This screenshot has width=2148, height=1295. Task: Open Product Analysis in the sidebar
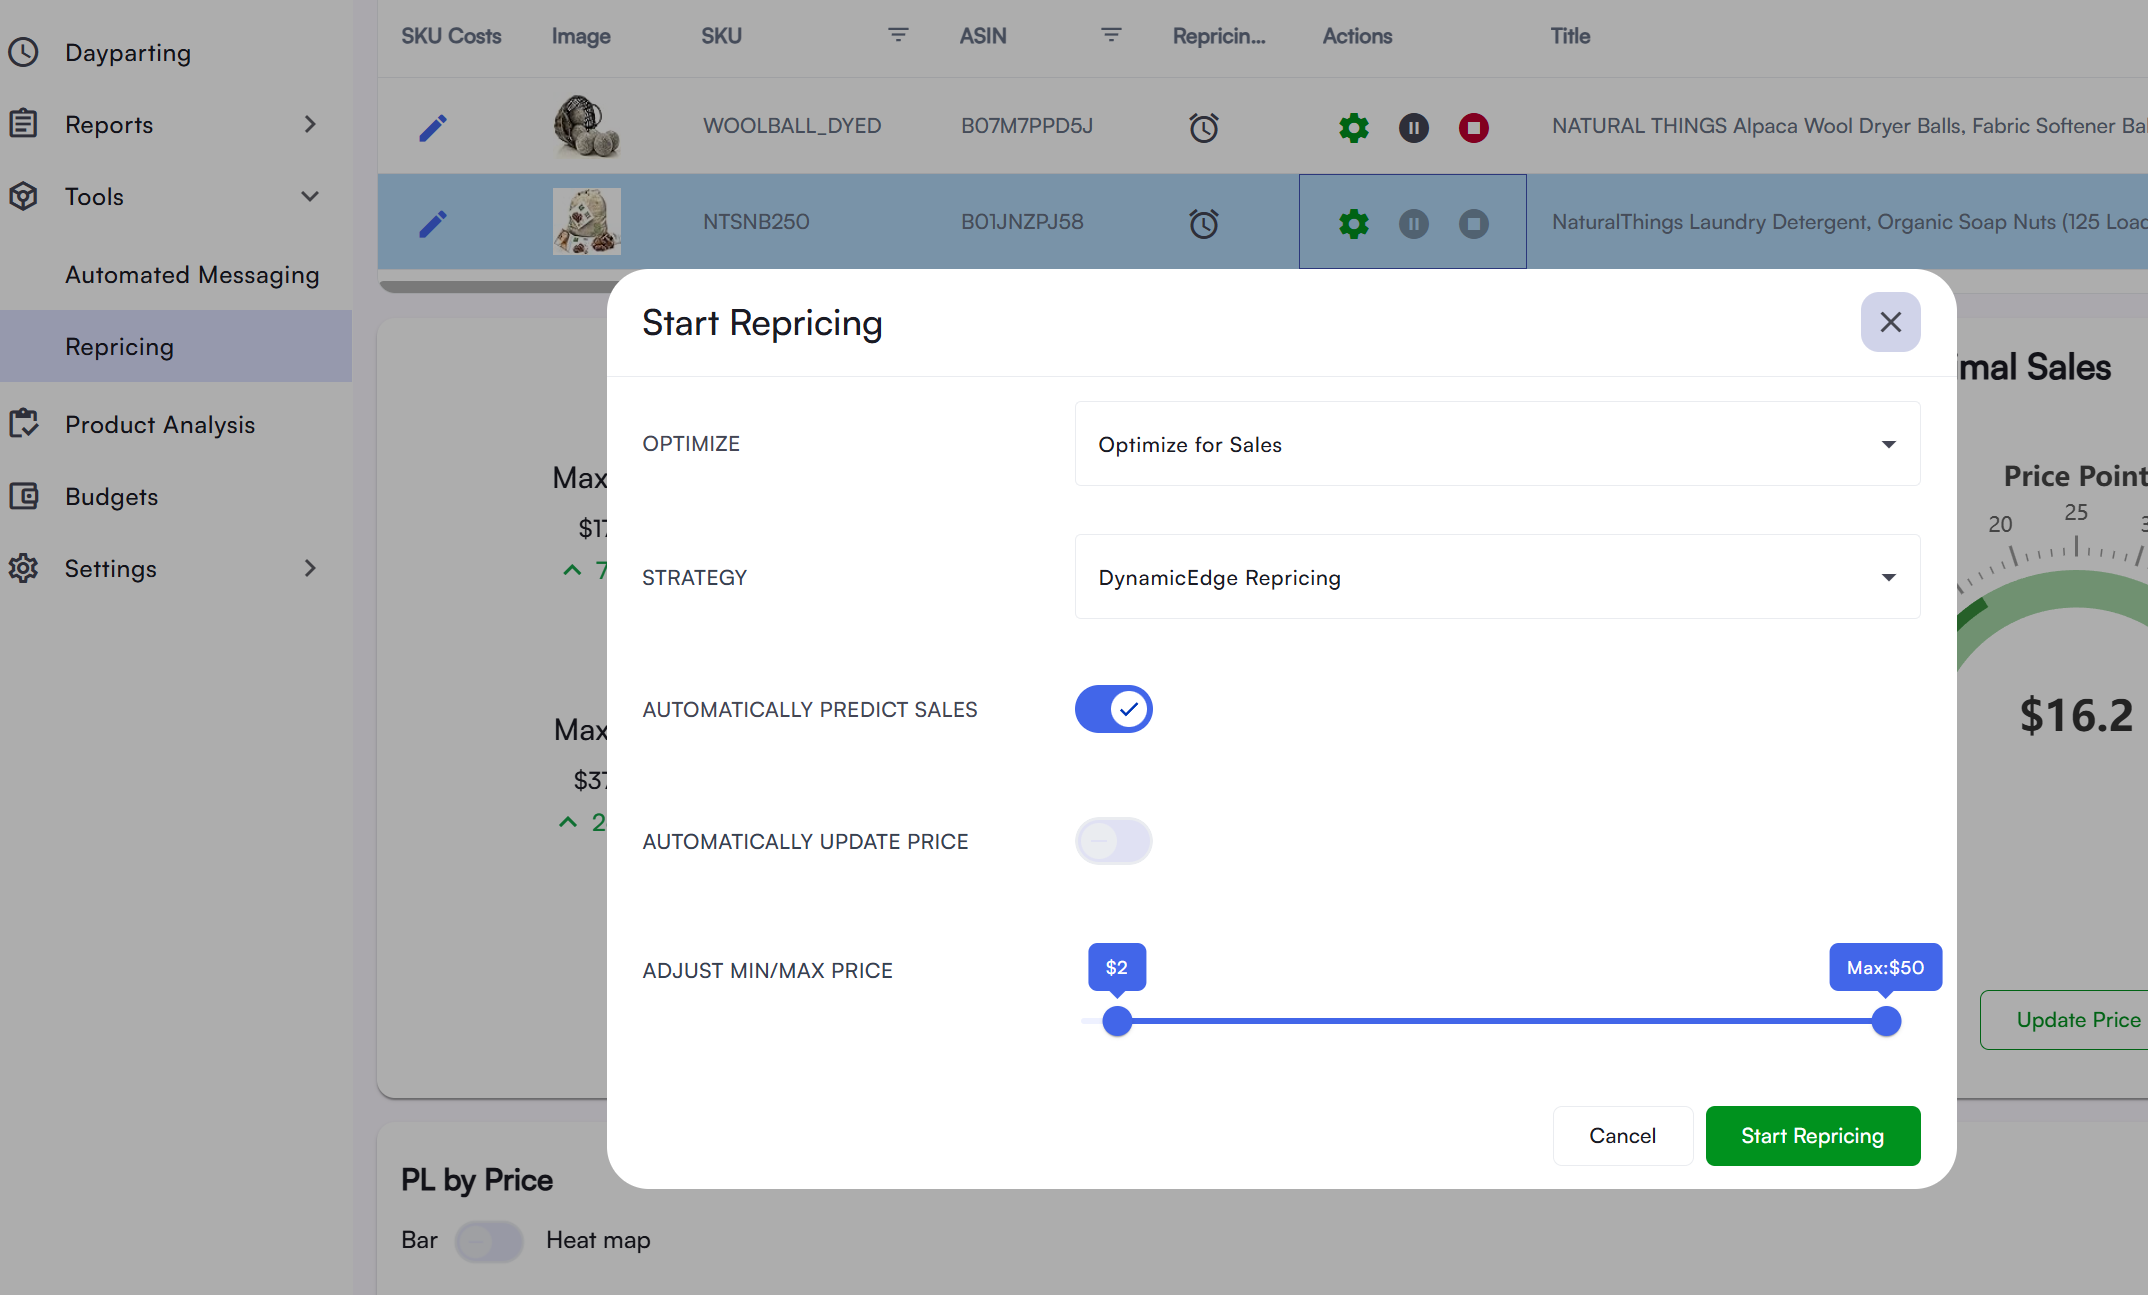(160, 424)
